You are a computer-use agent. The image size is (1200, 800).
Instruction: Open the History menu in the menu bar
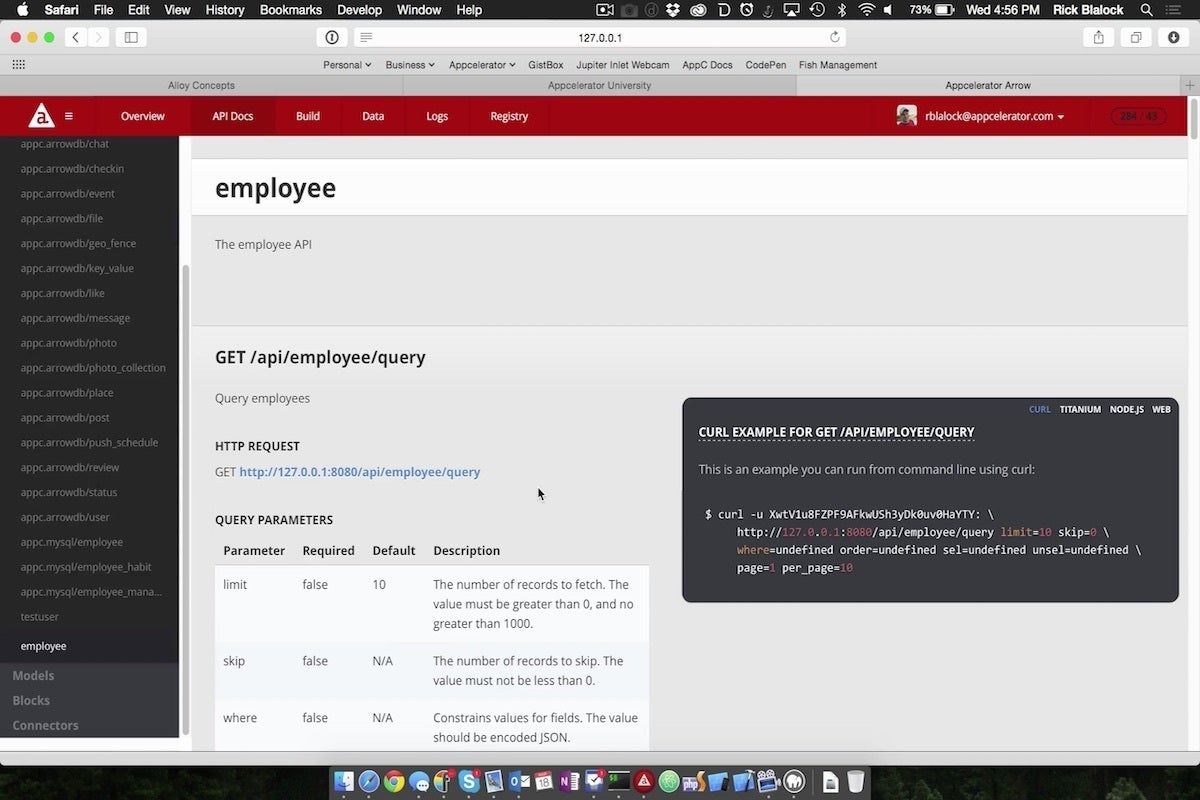click(x=224, y=10)
